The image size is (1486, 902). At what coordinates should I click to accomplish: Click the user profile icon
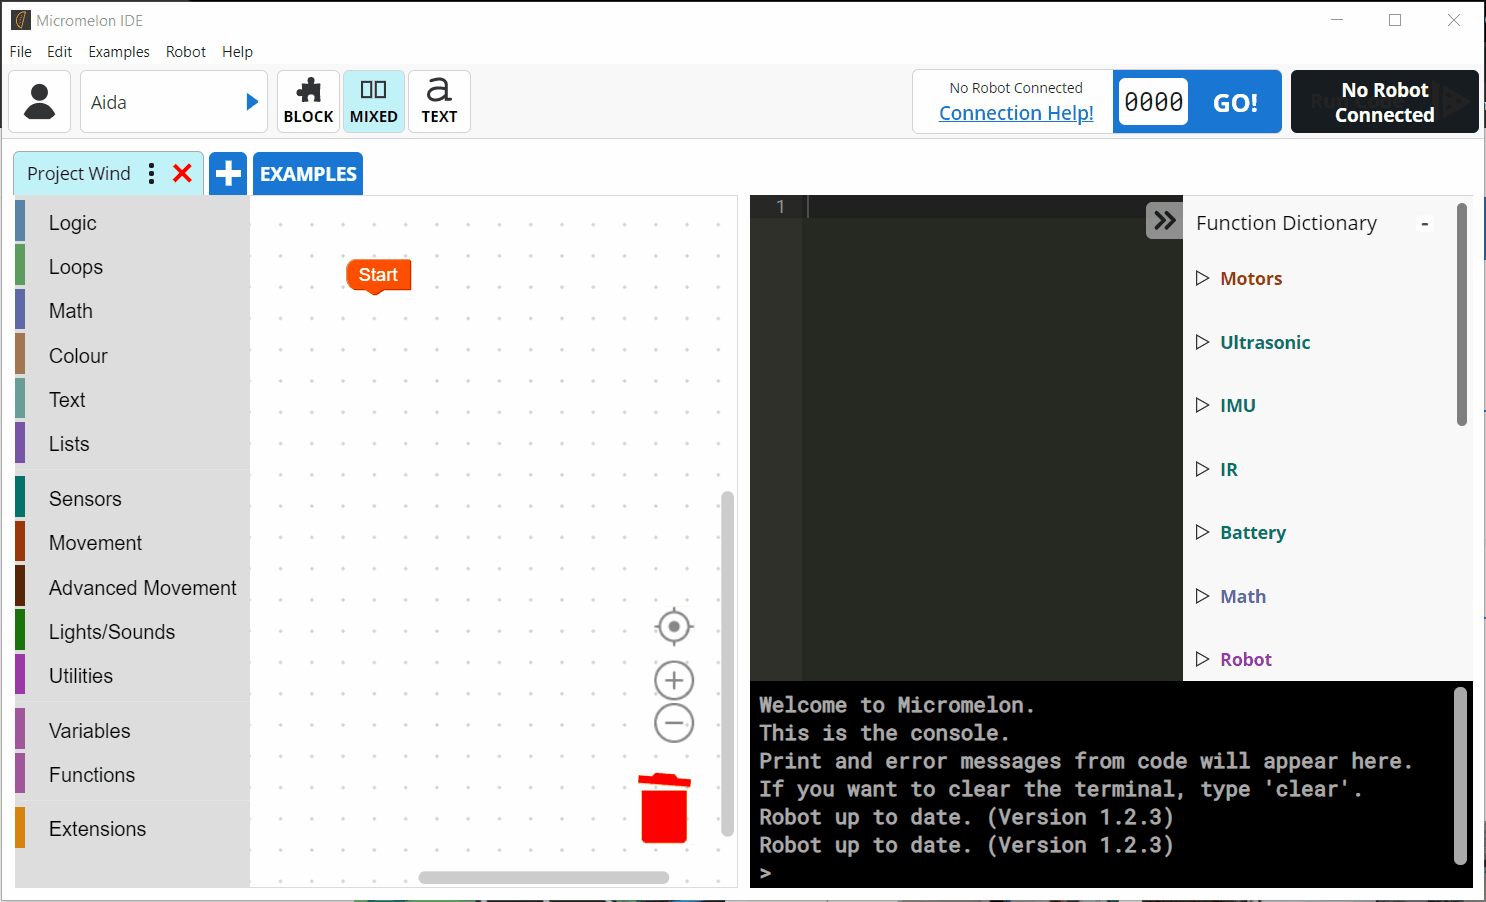(x=40, y=102)
